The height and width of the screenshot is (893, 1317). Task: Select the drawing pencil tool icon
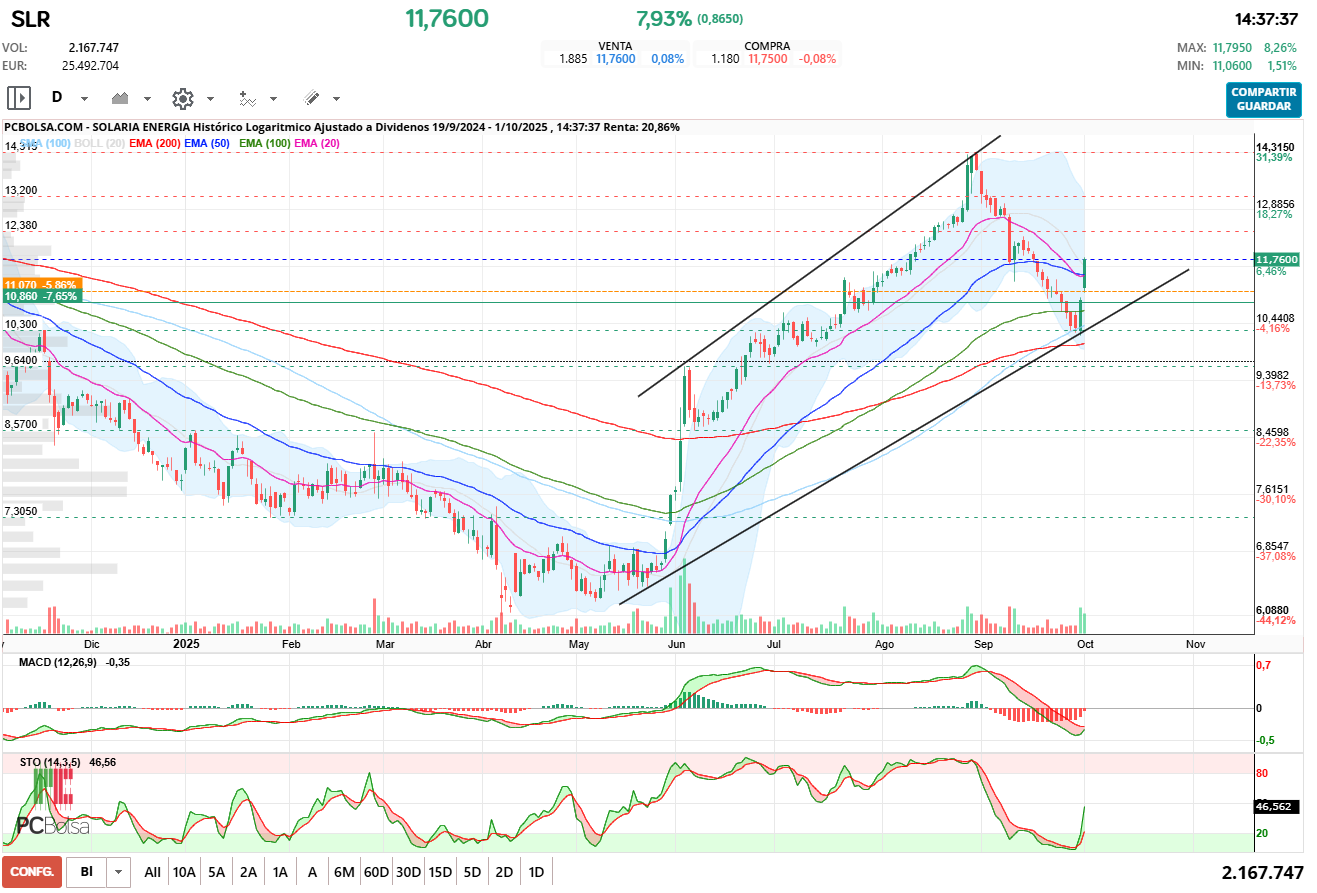[x=311, y=98]
